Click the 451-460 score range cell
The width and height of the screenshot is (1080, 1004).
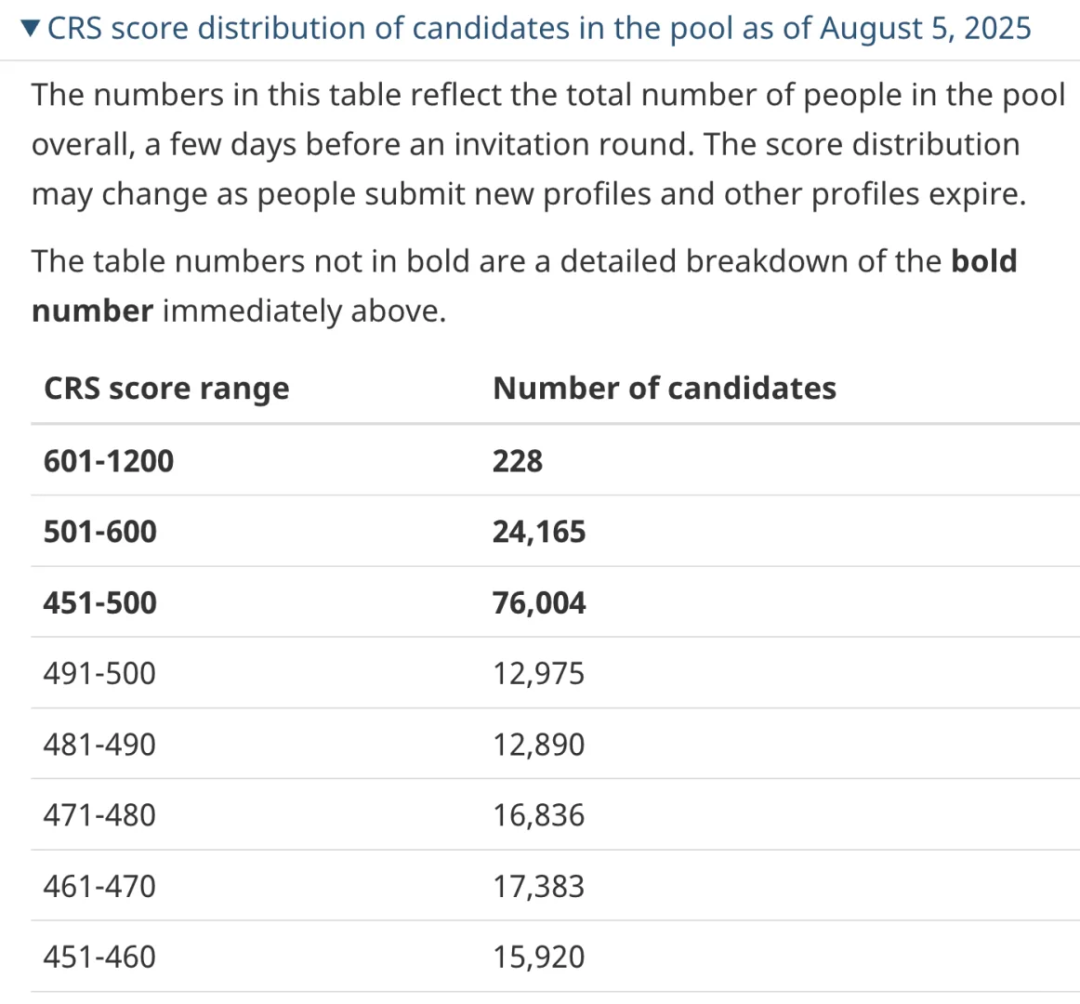pos(99,956)
